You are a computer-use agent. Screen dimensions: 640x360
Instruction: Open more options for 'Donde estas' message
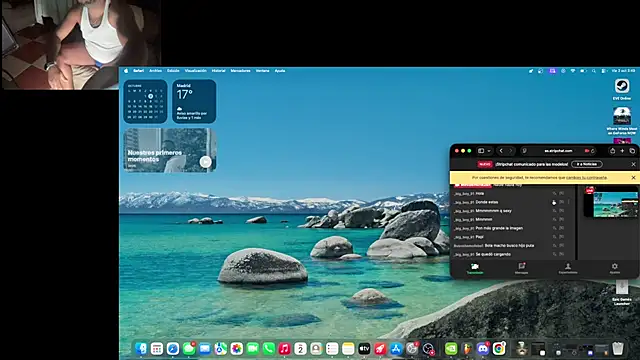click(569, 202)
